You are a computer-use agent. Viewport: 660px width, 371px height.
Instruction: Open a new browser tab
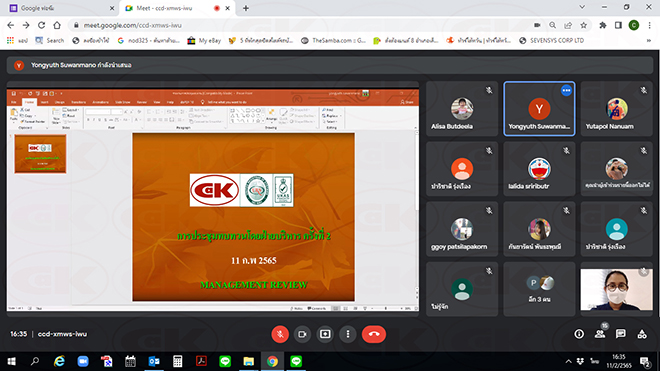point(246,8)
